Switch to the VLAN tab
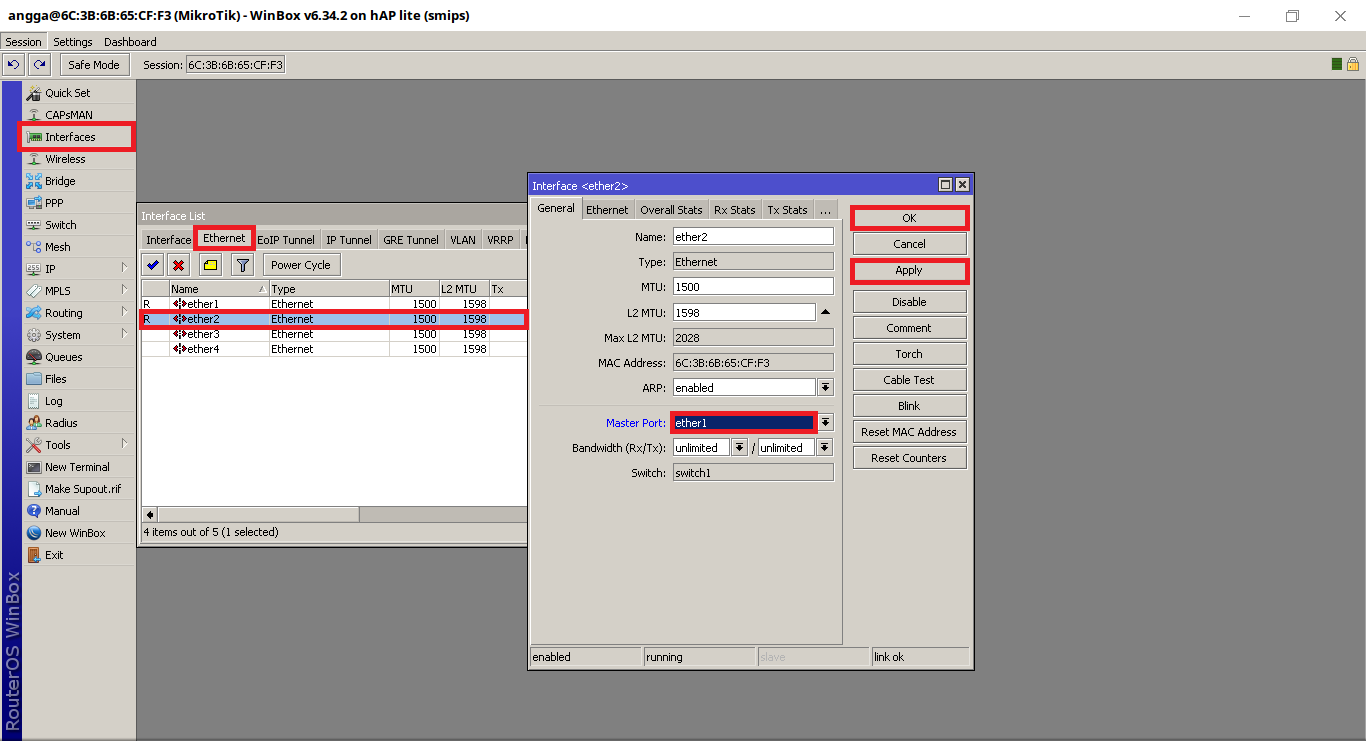 click(x=463, y=240)
